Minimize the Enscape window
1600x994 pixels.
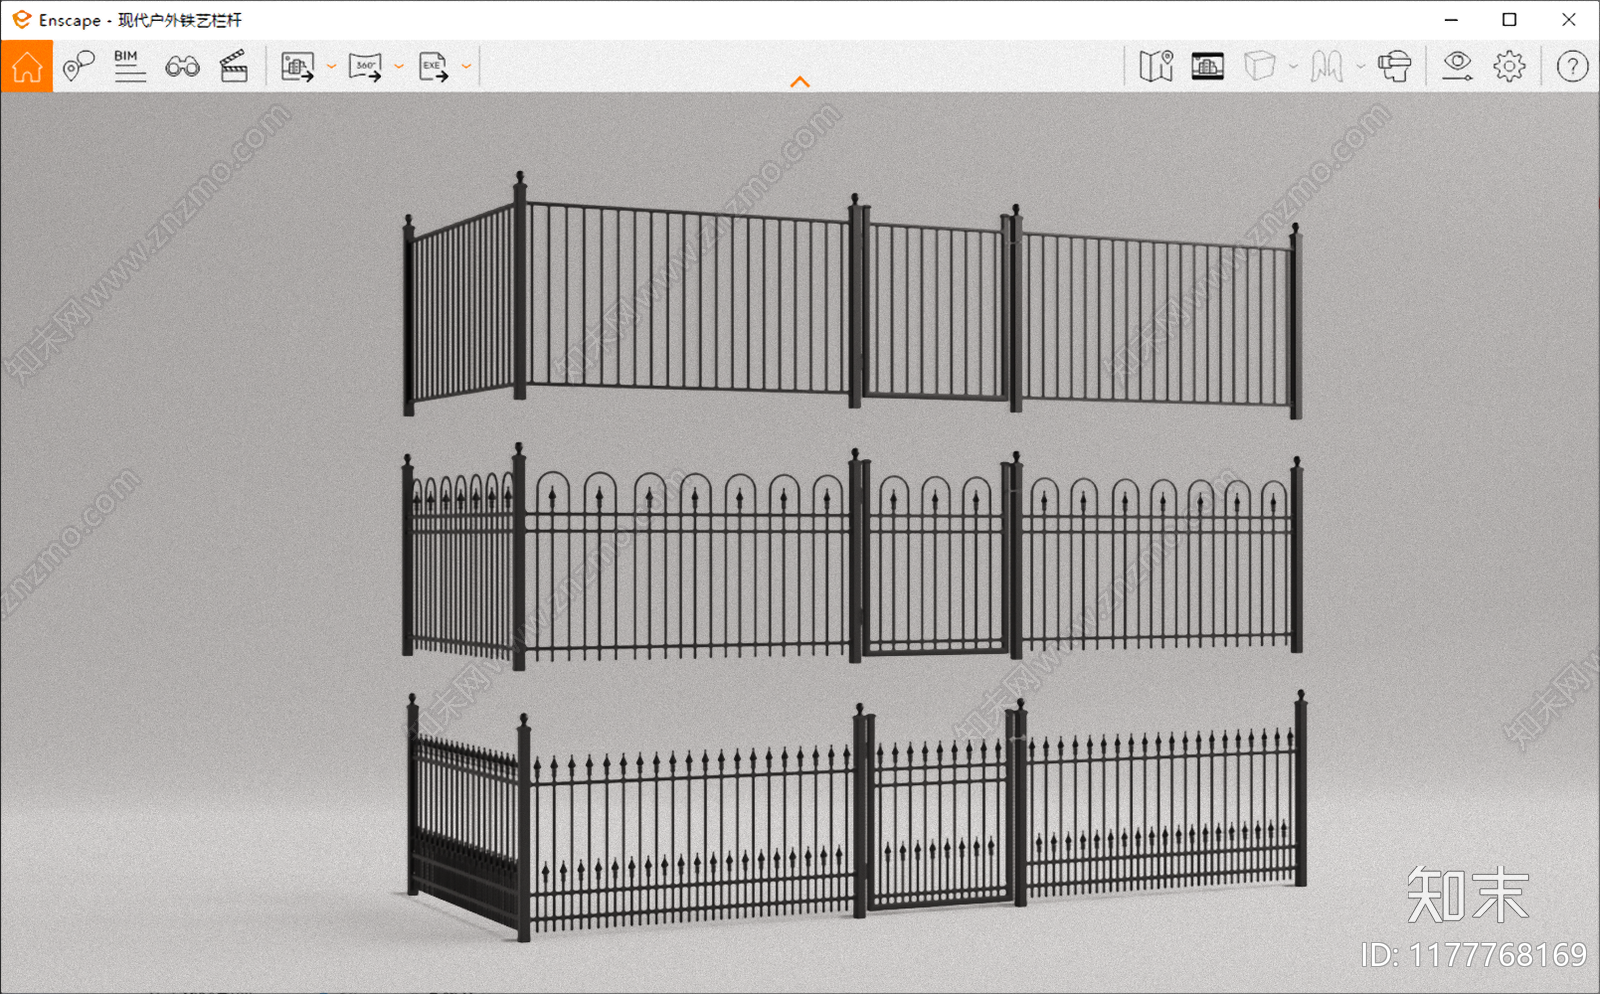tap(1451, 20)
